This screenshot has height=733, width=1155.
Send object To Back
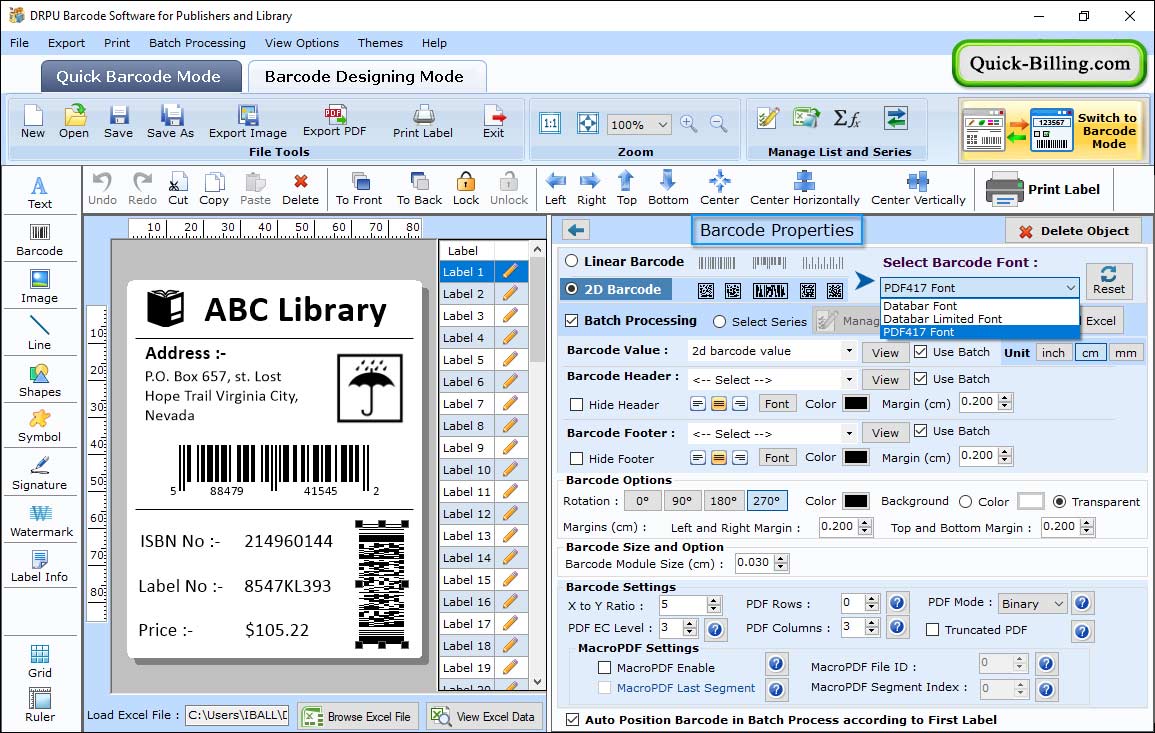click(419, 189)
